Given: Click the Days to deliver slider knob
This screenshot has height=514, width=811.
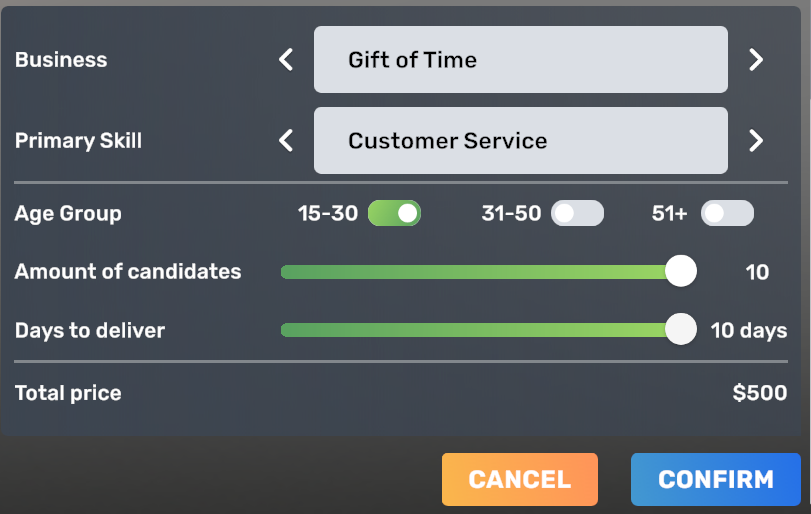Looking at the screenshot, I should pos(681,329).
